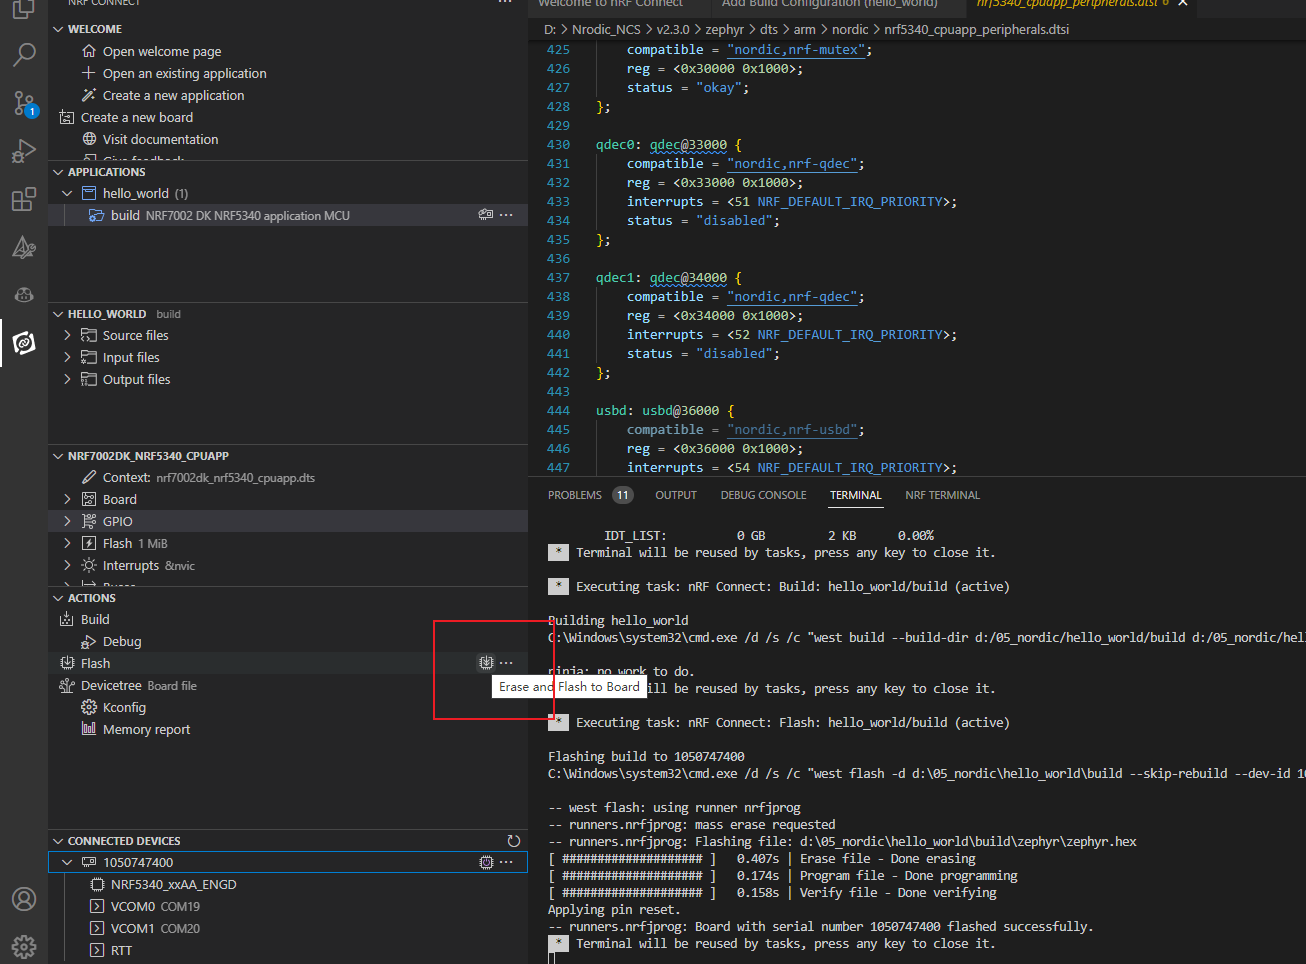1306x964 pixels.
Task: Switch to the OUTPUT panel tab
Action: tap(676, 495)
